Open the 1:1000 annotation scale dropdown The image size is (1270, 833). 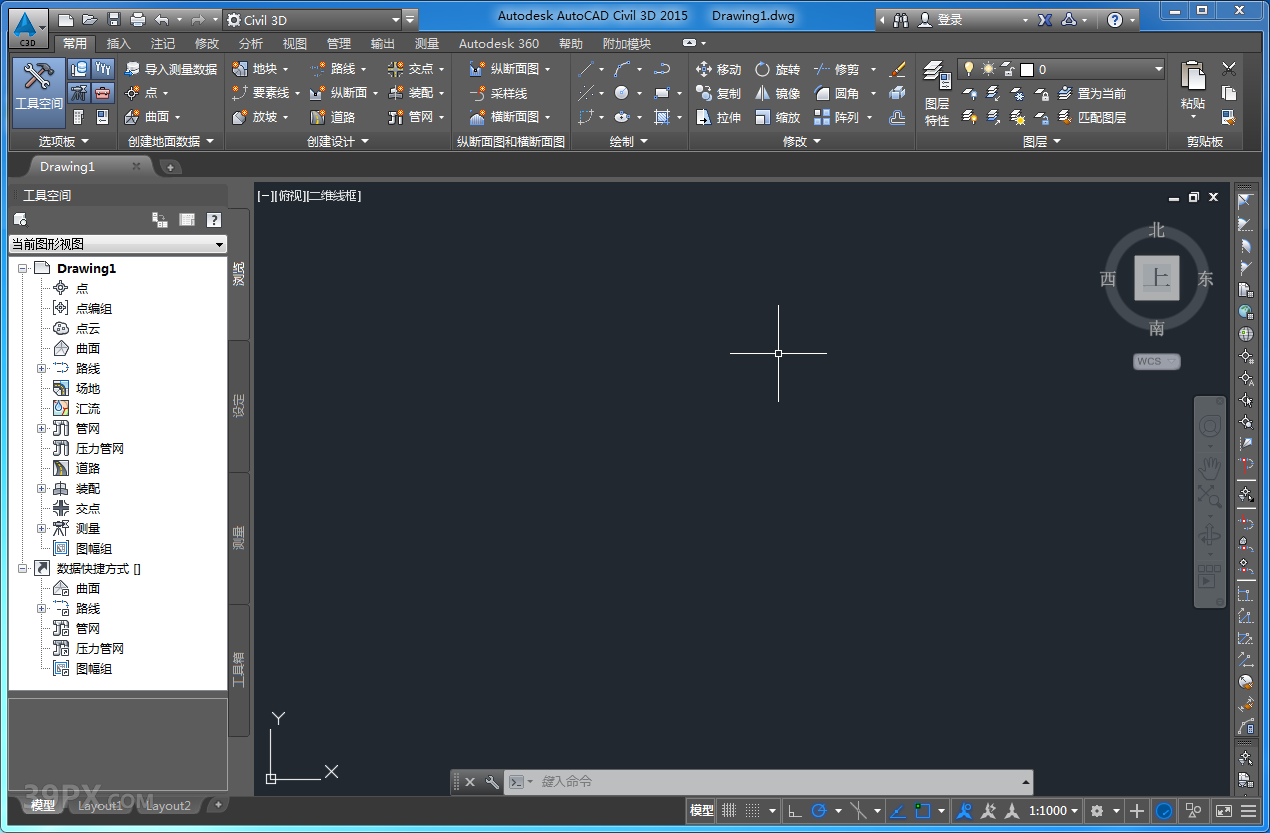pos(1051,811)
